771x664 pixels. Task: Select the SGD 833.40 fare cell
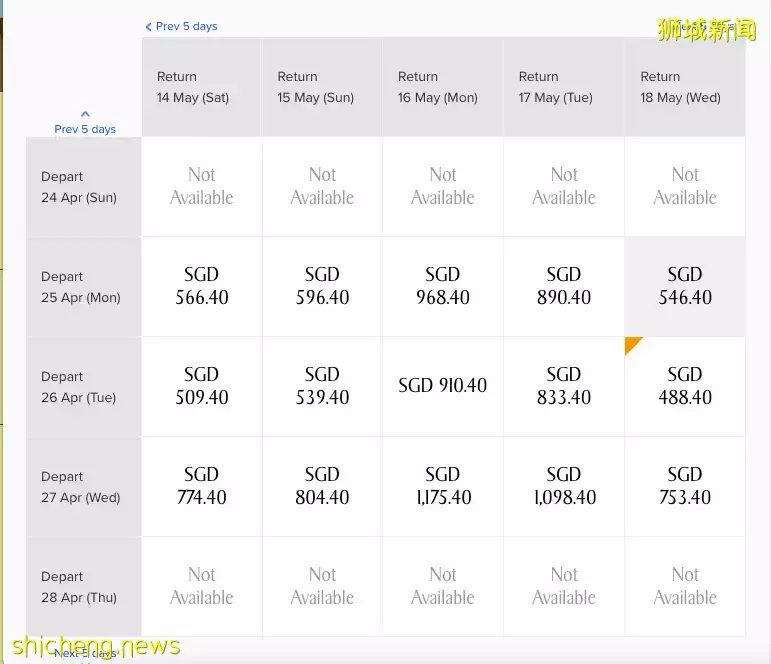click(564, 386)
